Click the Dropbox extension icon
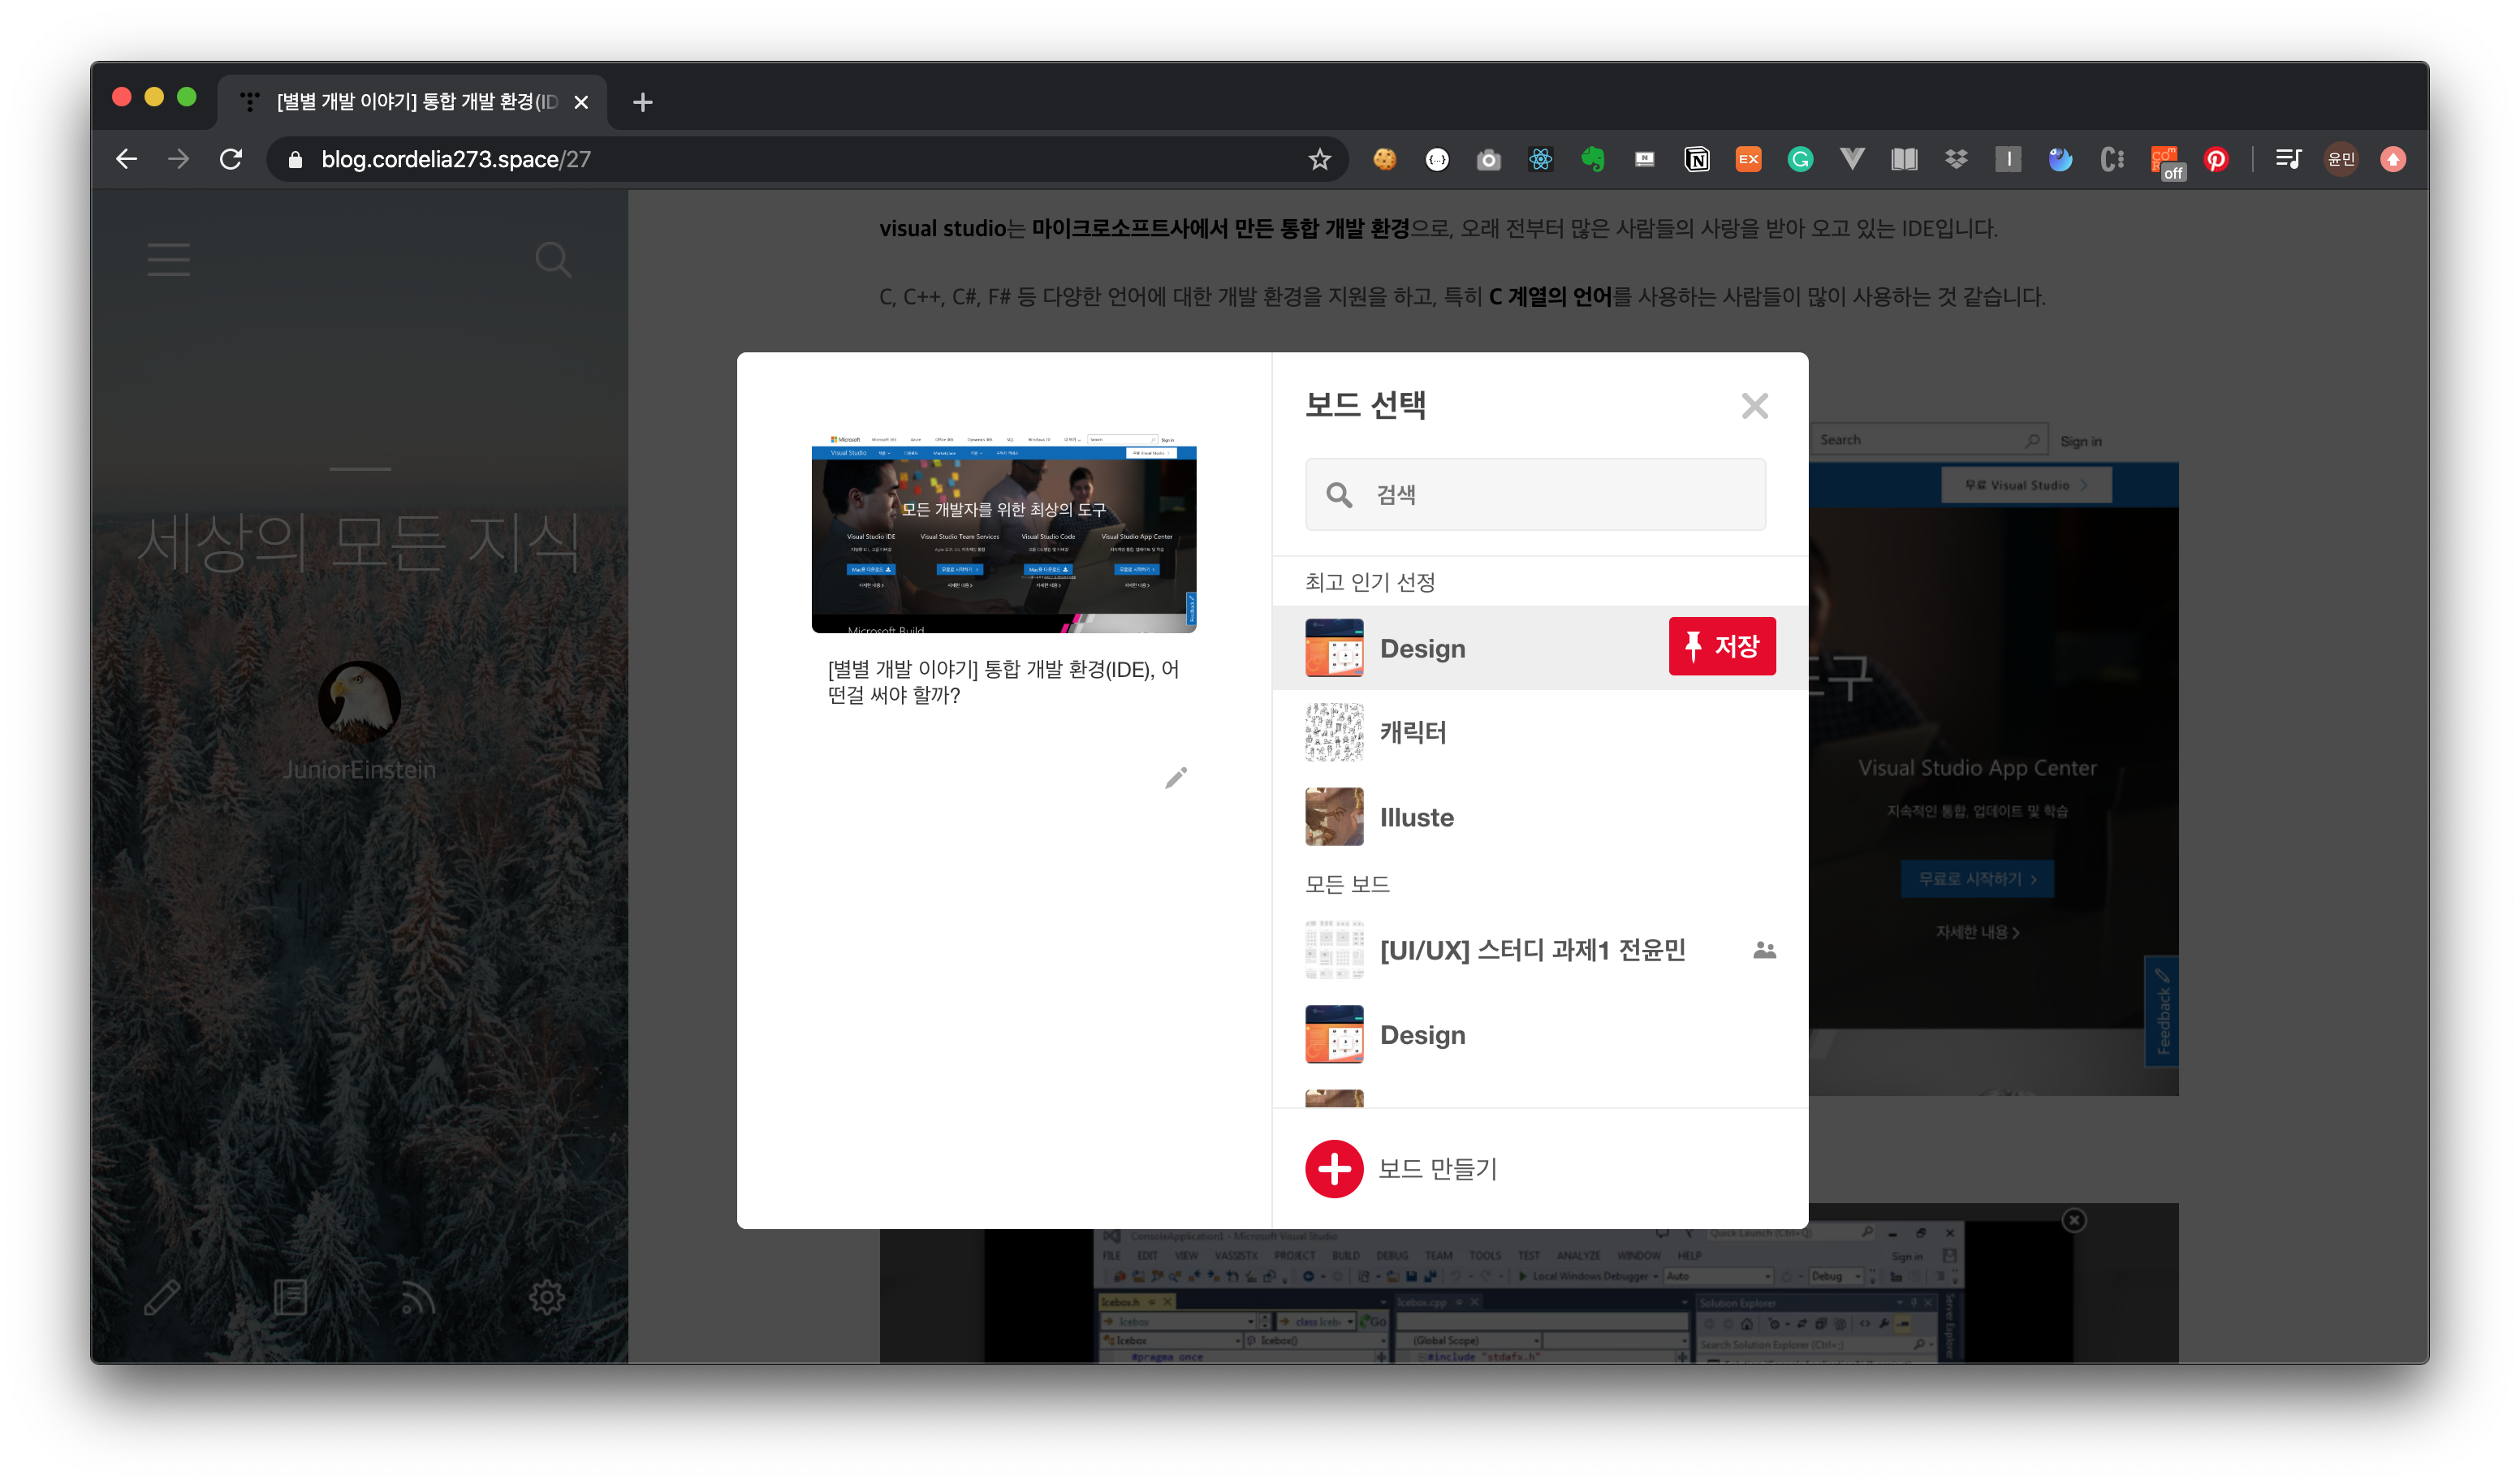This screenshot has height=1484, width=2520. pos(1955,159)
